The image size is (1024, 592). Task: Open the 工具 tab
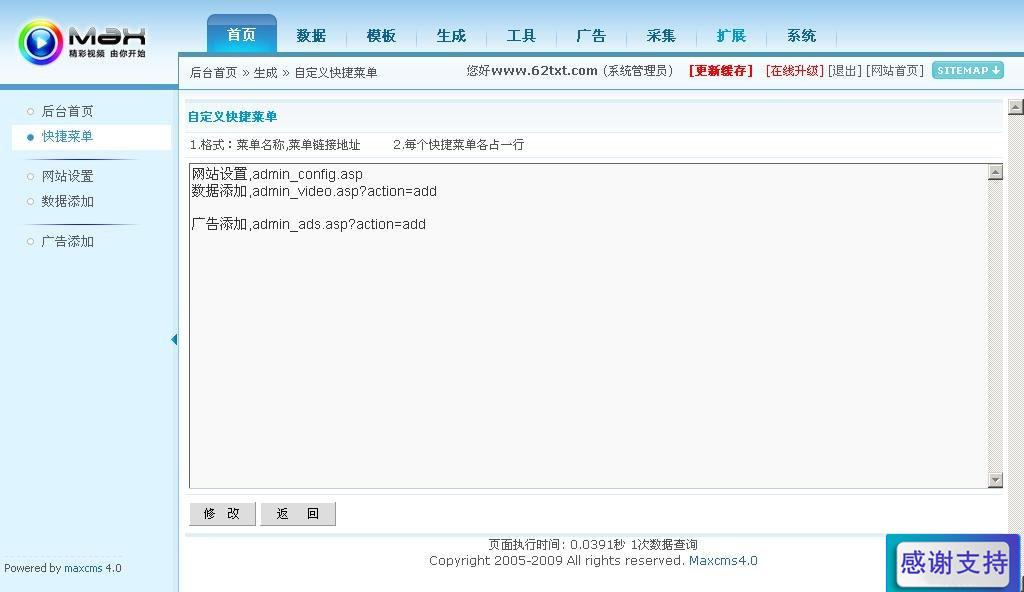[x=521, y=35]
